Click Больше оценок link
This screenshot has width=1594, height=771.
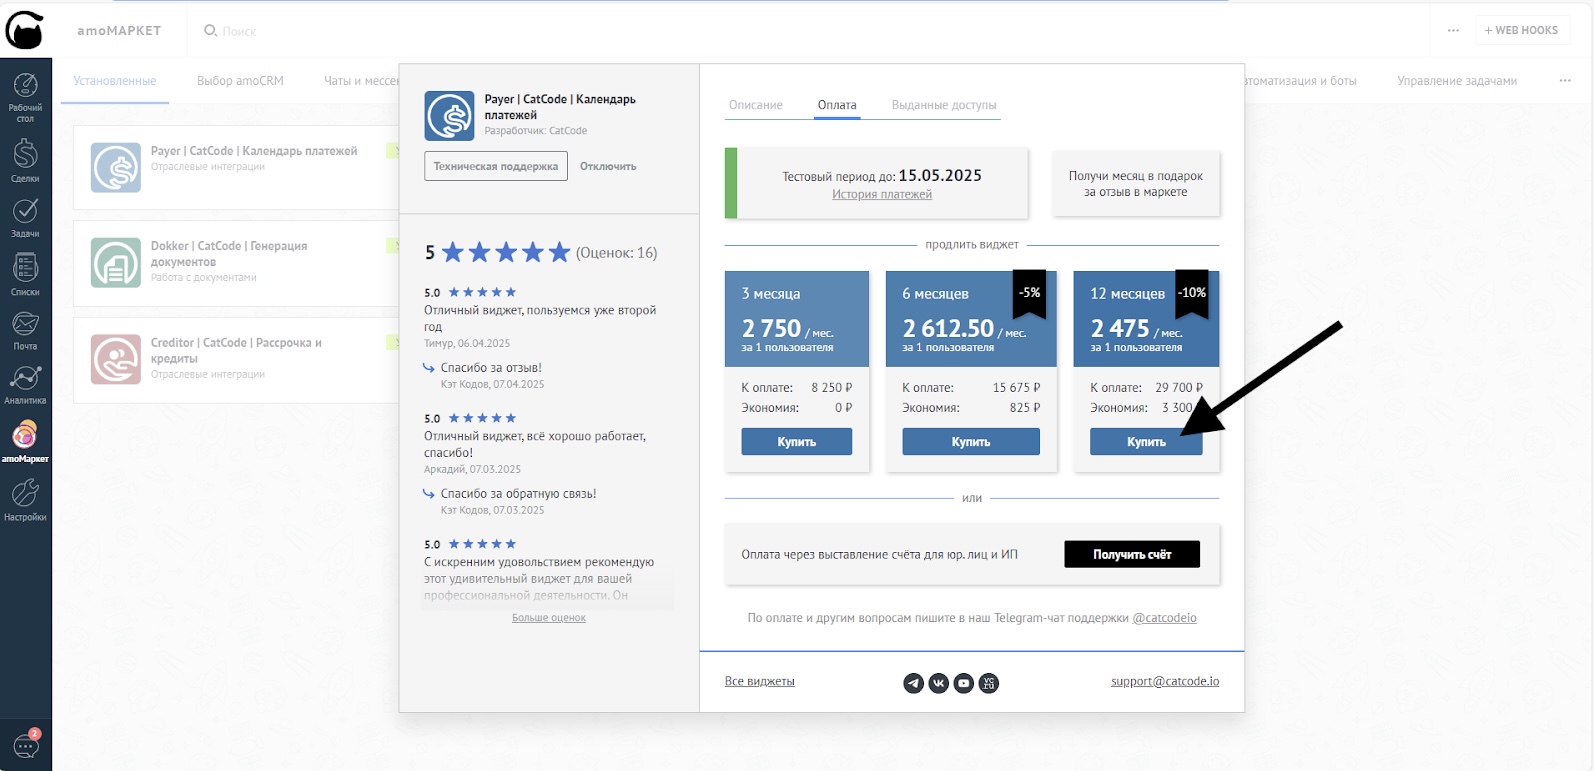tap(549, 618)
